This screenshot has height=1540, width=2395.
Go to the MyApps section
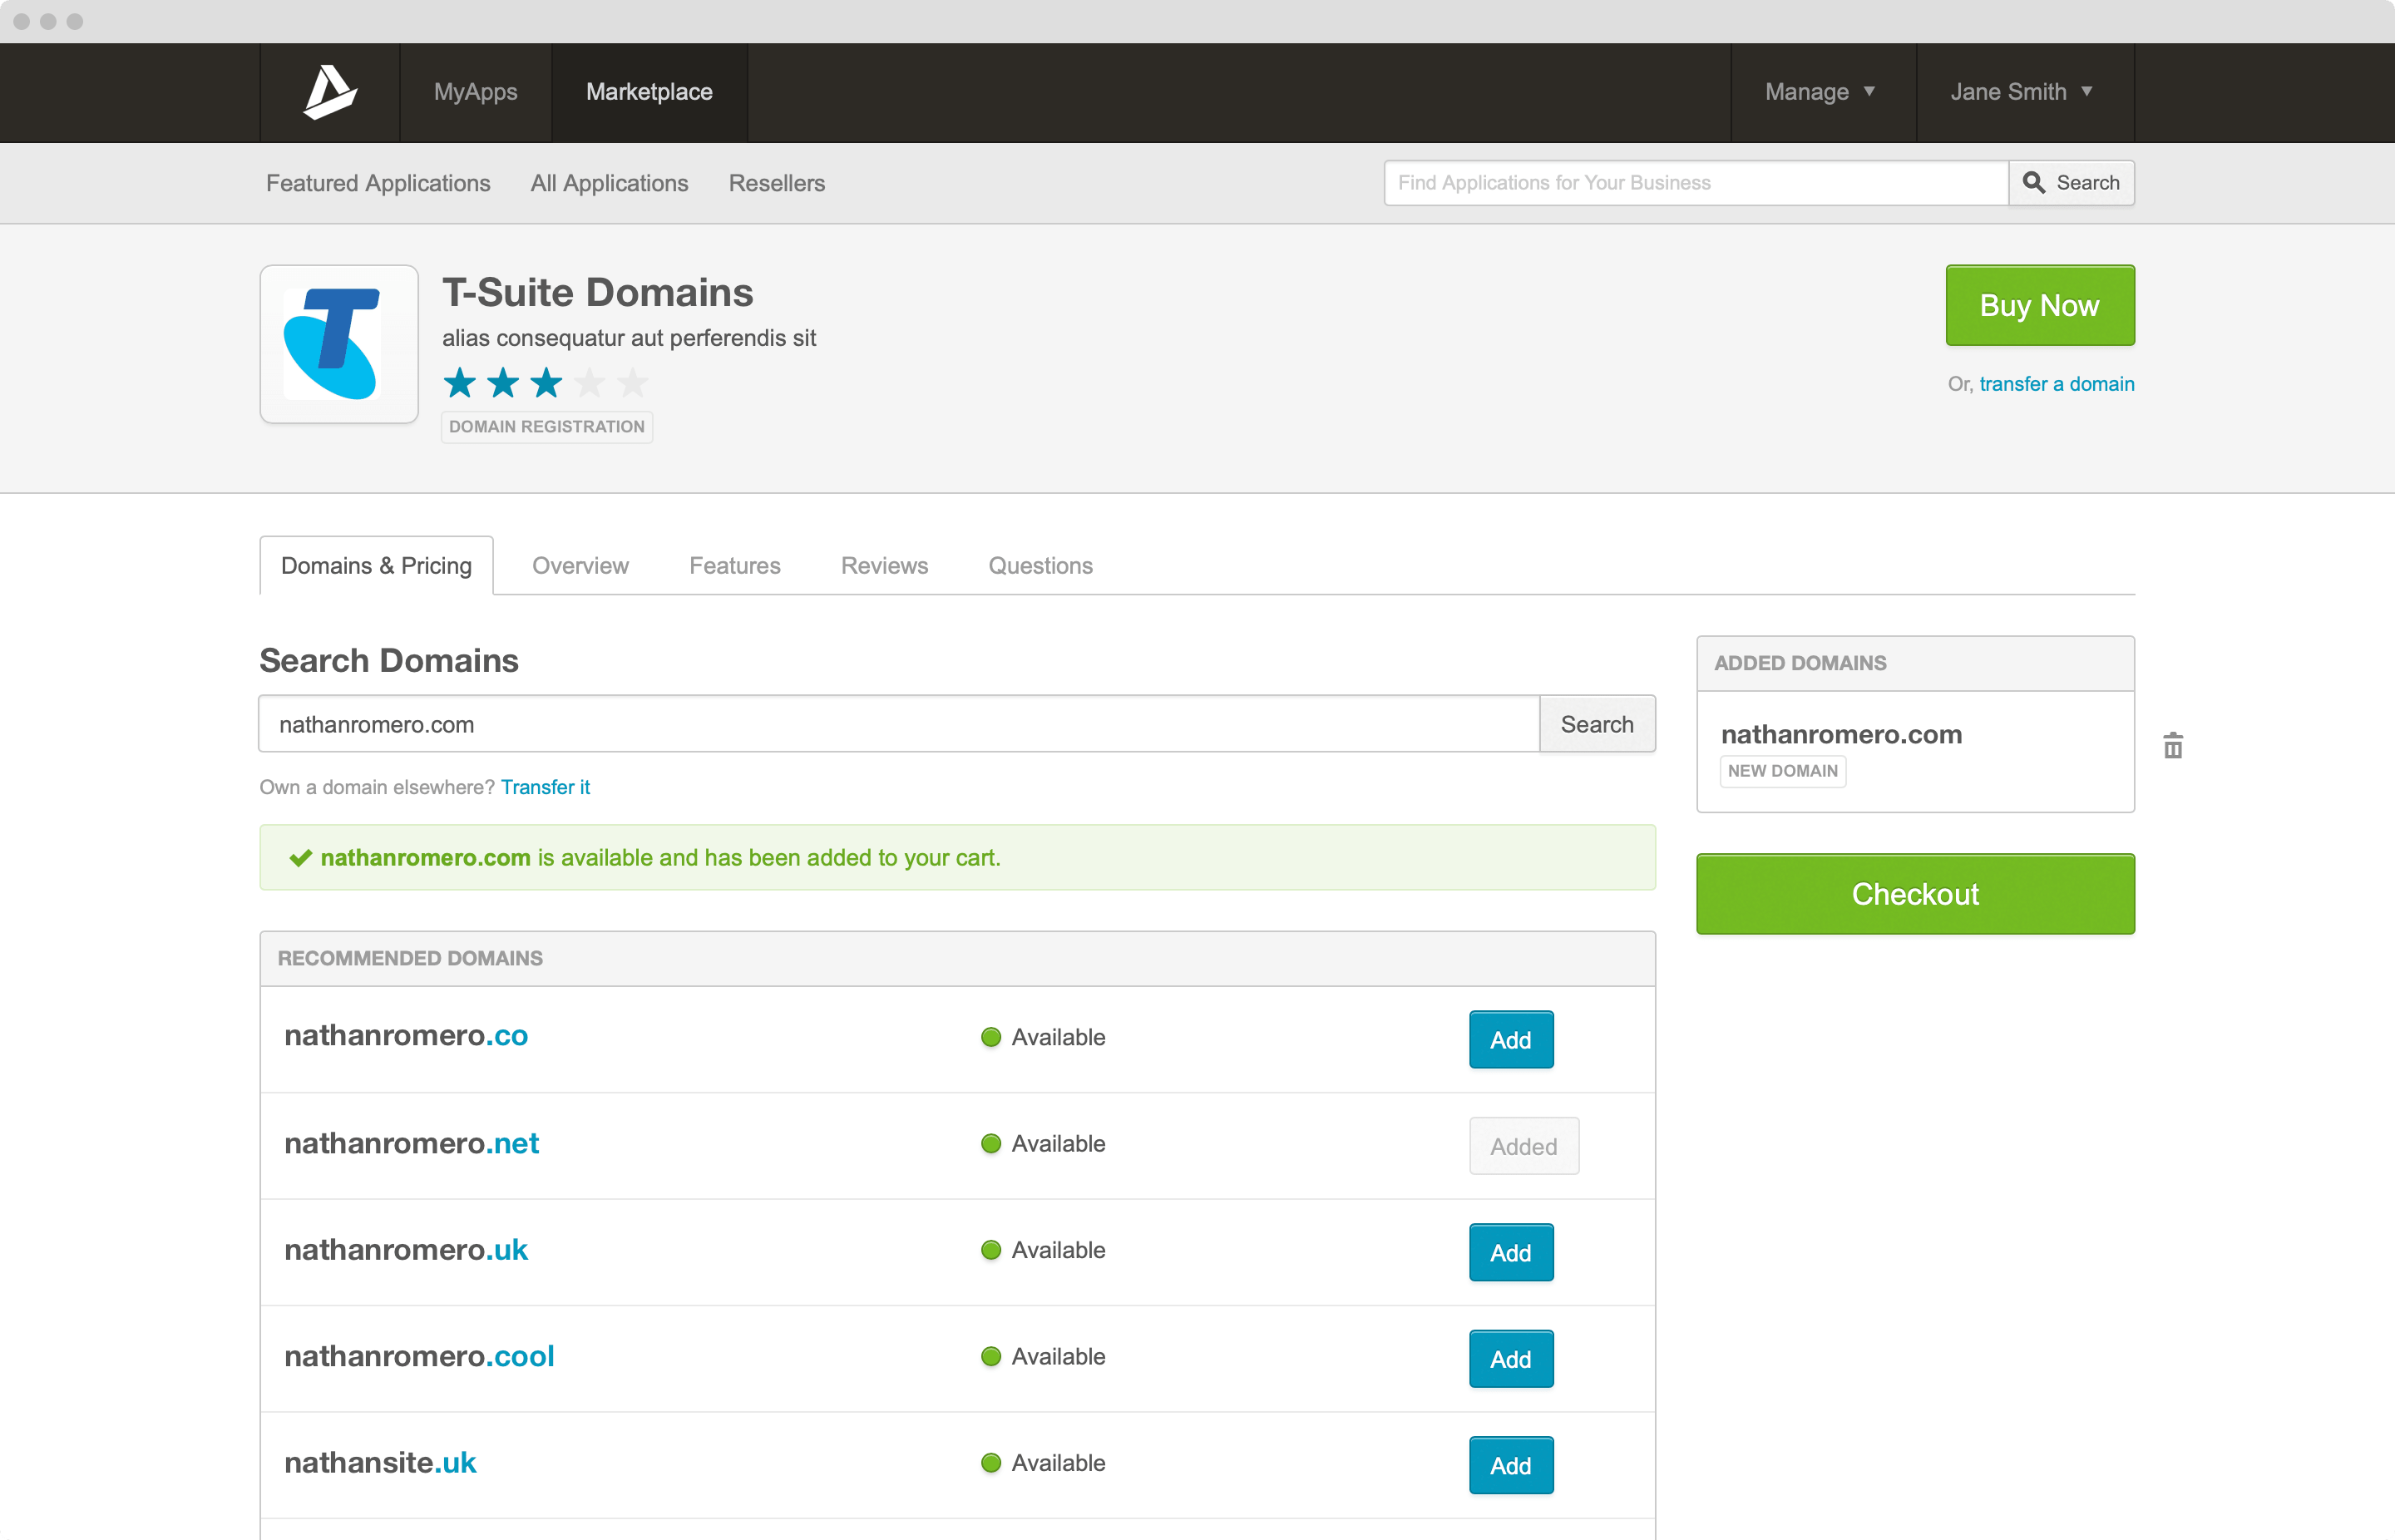[x=475, y=92]
